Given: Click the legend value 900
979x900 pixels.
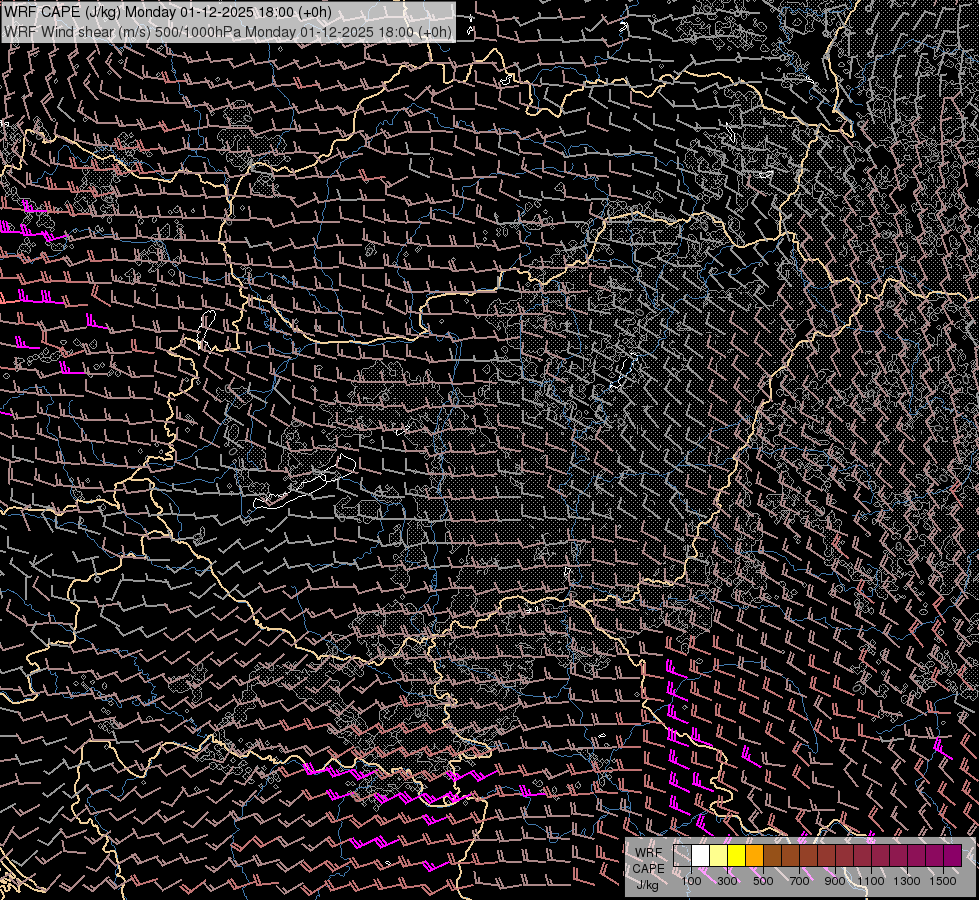Looking at the screenshot, I should [x=835, y=881].
